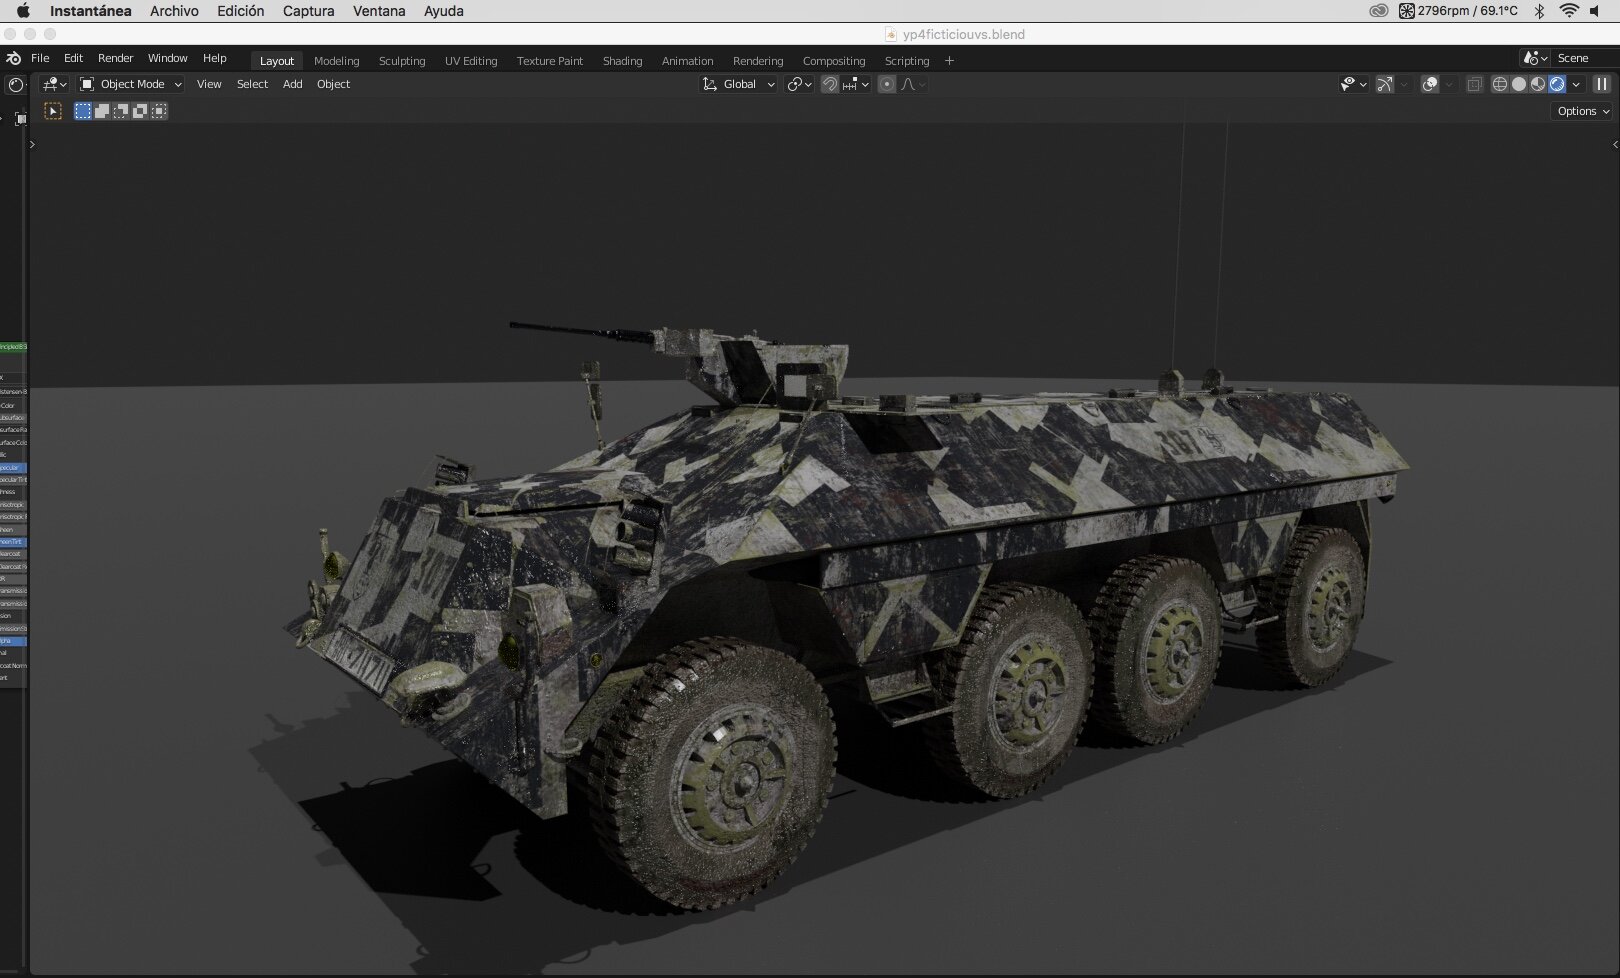Open the Creative Cloud menu bar icon
This screenshot has height=978, width=1620.
(x=1379, y=11)
